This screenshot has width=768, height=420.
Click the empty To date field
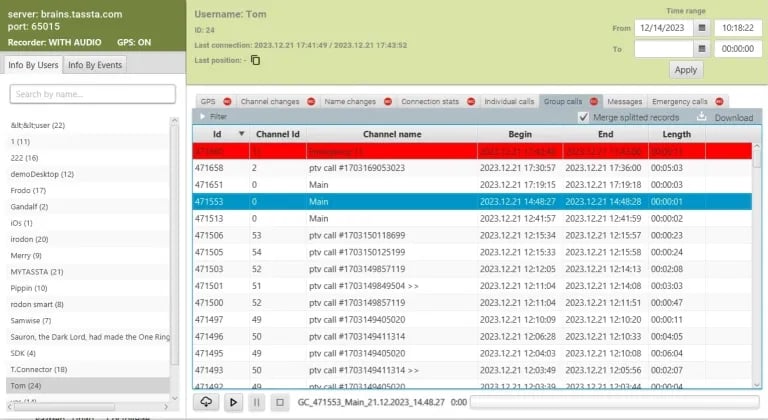(x=664, y=49)
